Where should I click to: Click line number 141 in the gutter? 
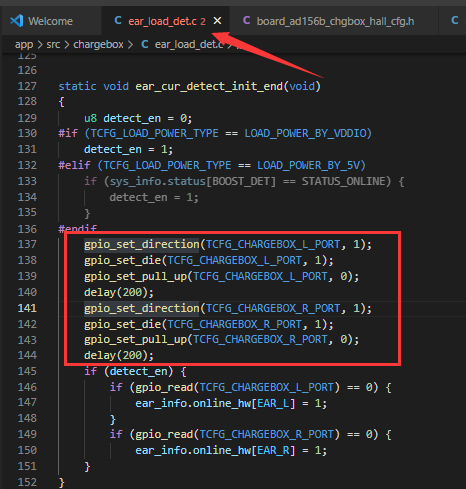pyautogui.click(x=27, y=308)
